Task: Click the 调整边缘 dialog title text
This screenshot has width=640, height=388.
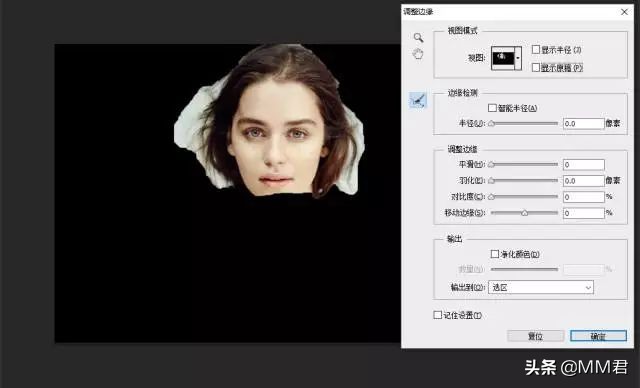Action: [x=418, y=11]
